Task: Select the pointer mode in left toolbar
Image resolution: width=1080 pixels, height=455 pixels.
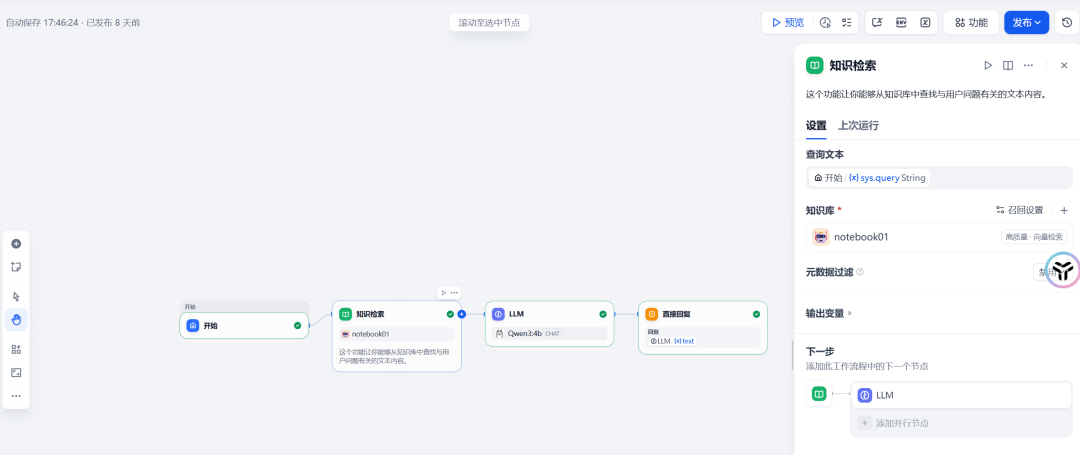Action: [16, 296]
